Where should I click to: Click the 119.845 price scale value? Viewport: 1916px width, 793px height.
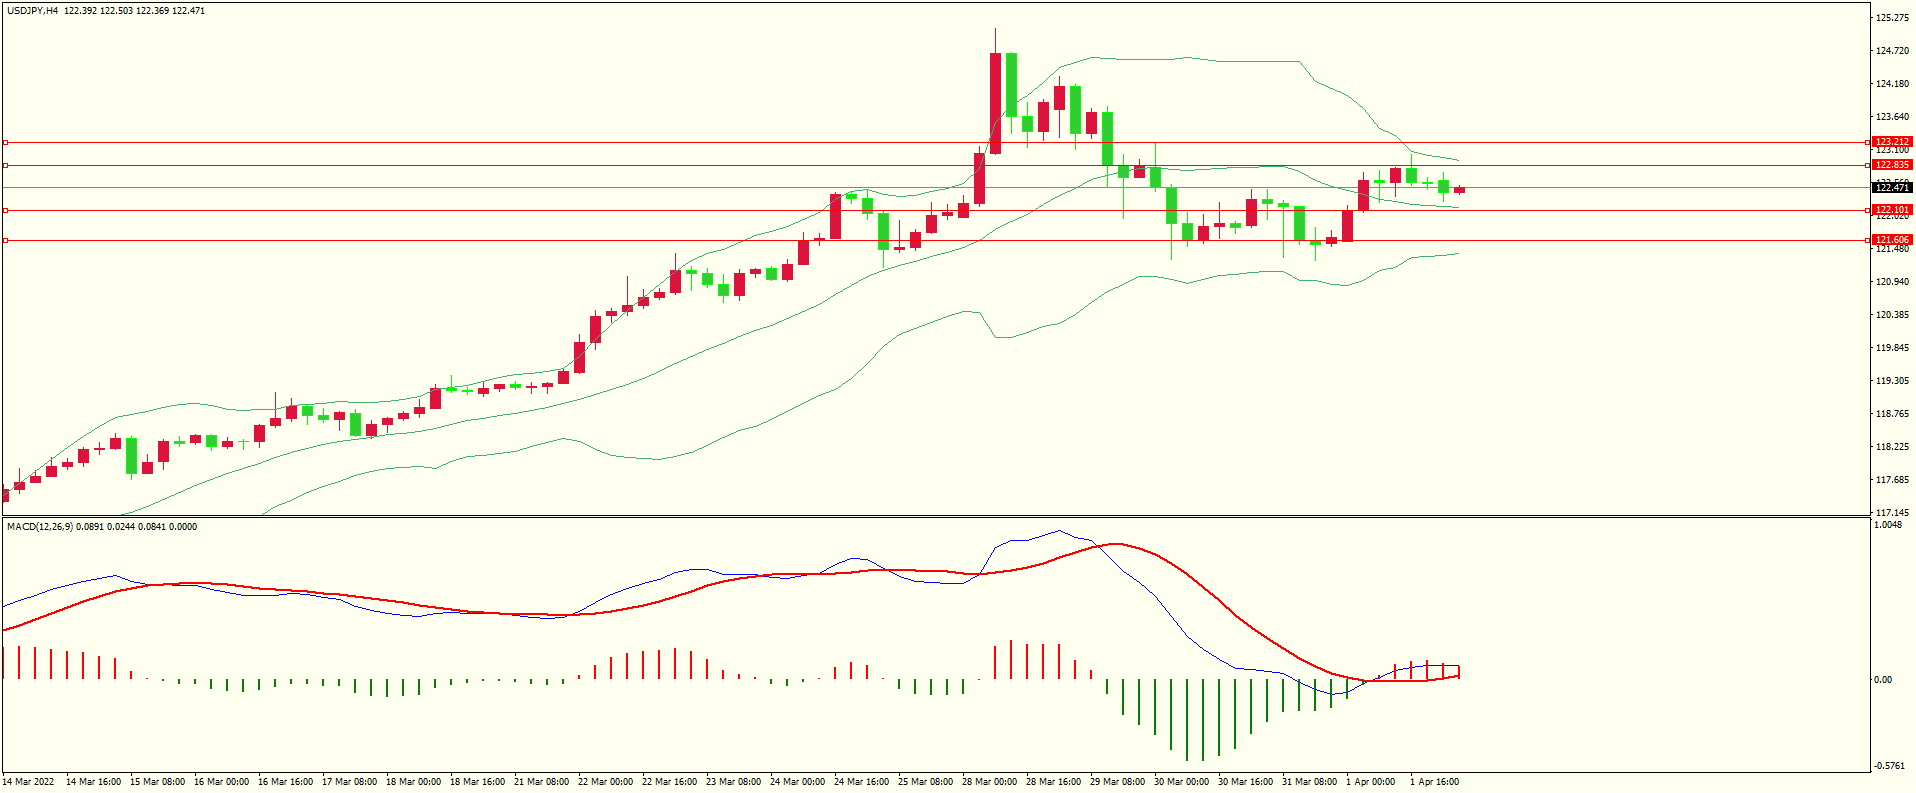pos(1892,348)
